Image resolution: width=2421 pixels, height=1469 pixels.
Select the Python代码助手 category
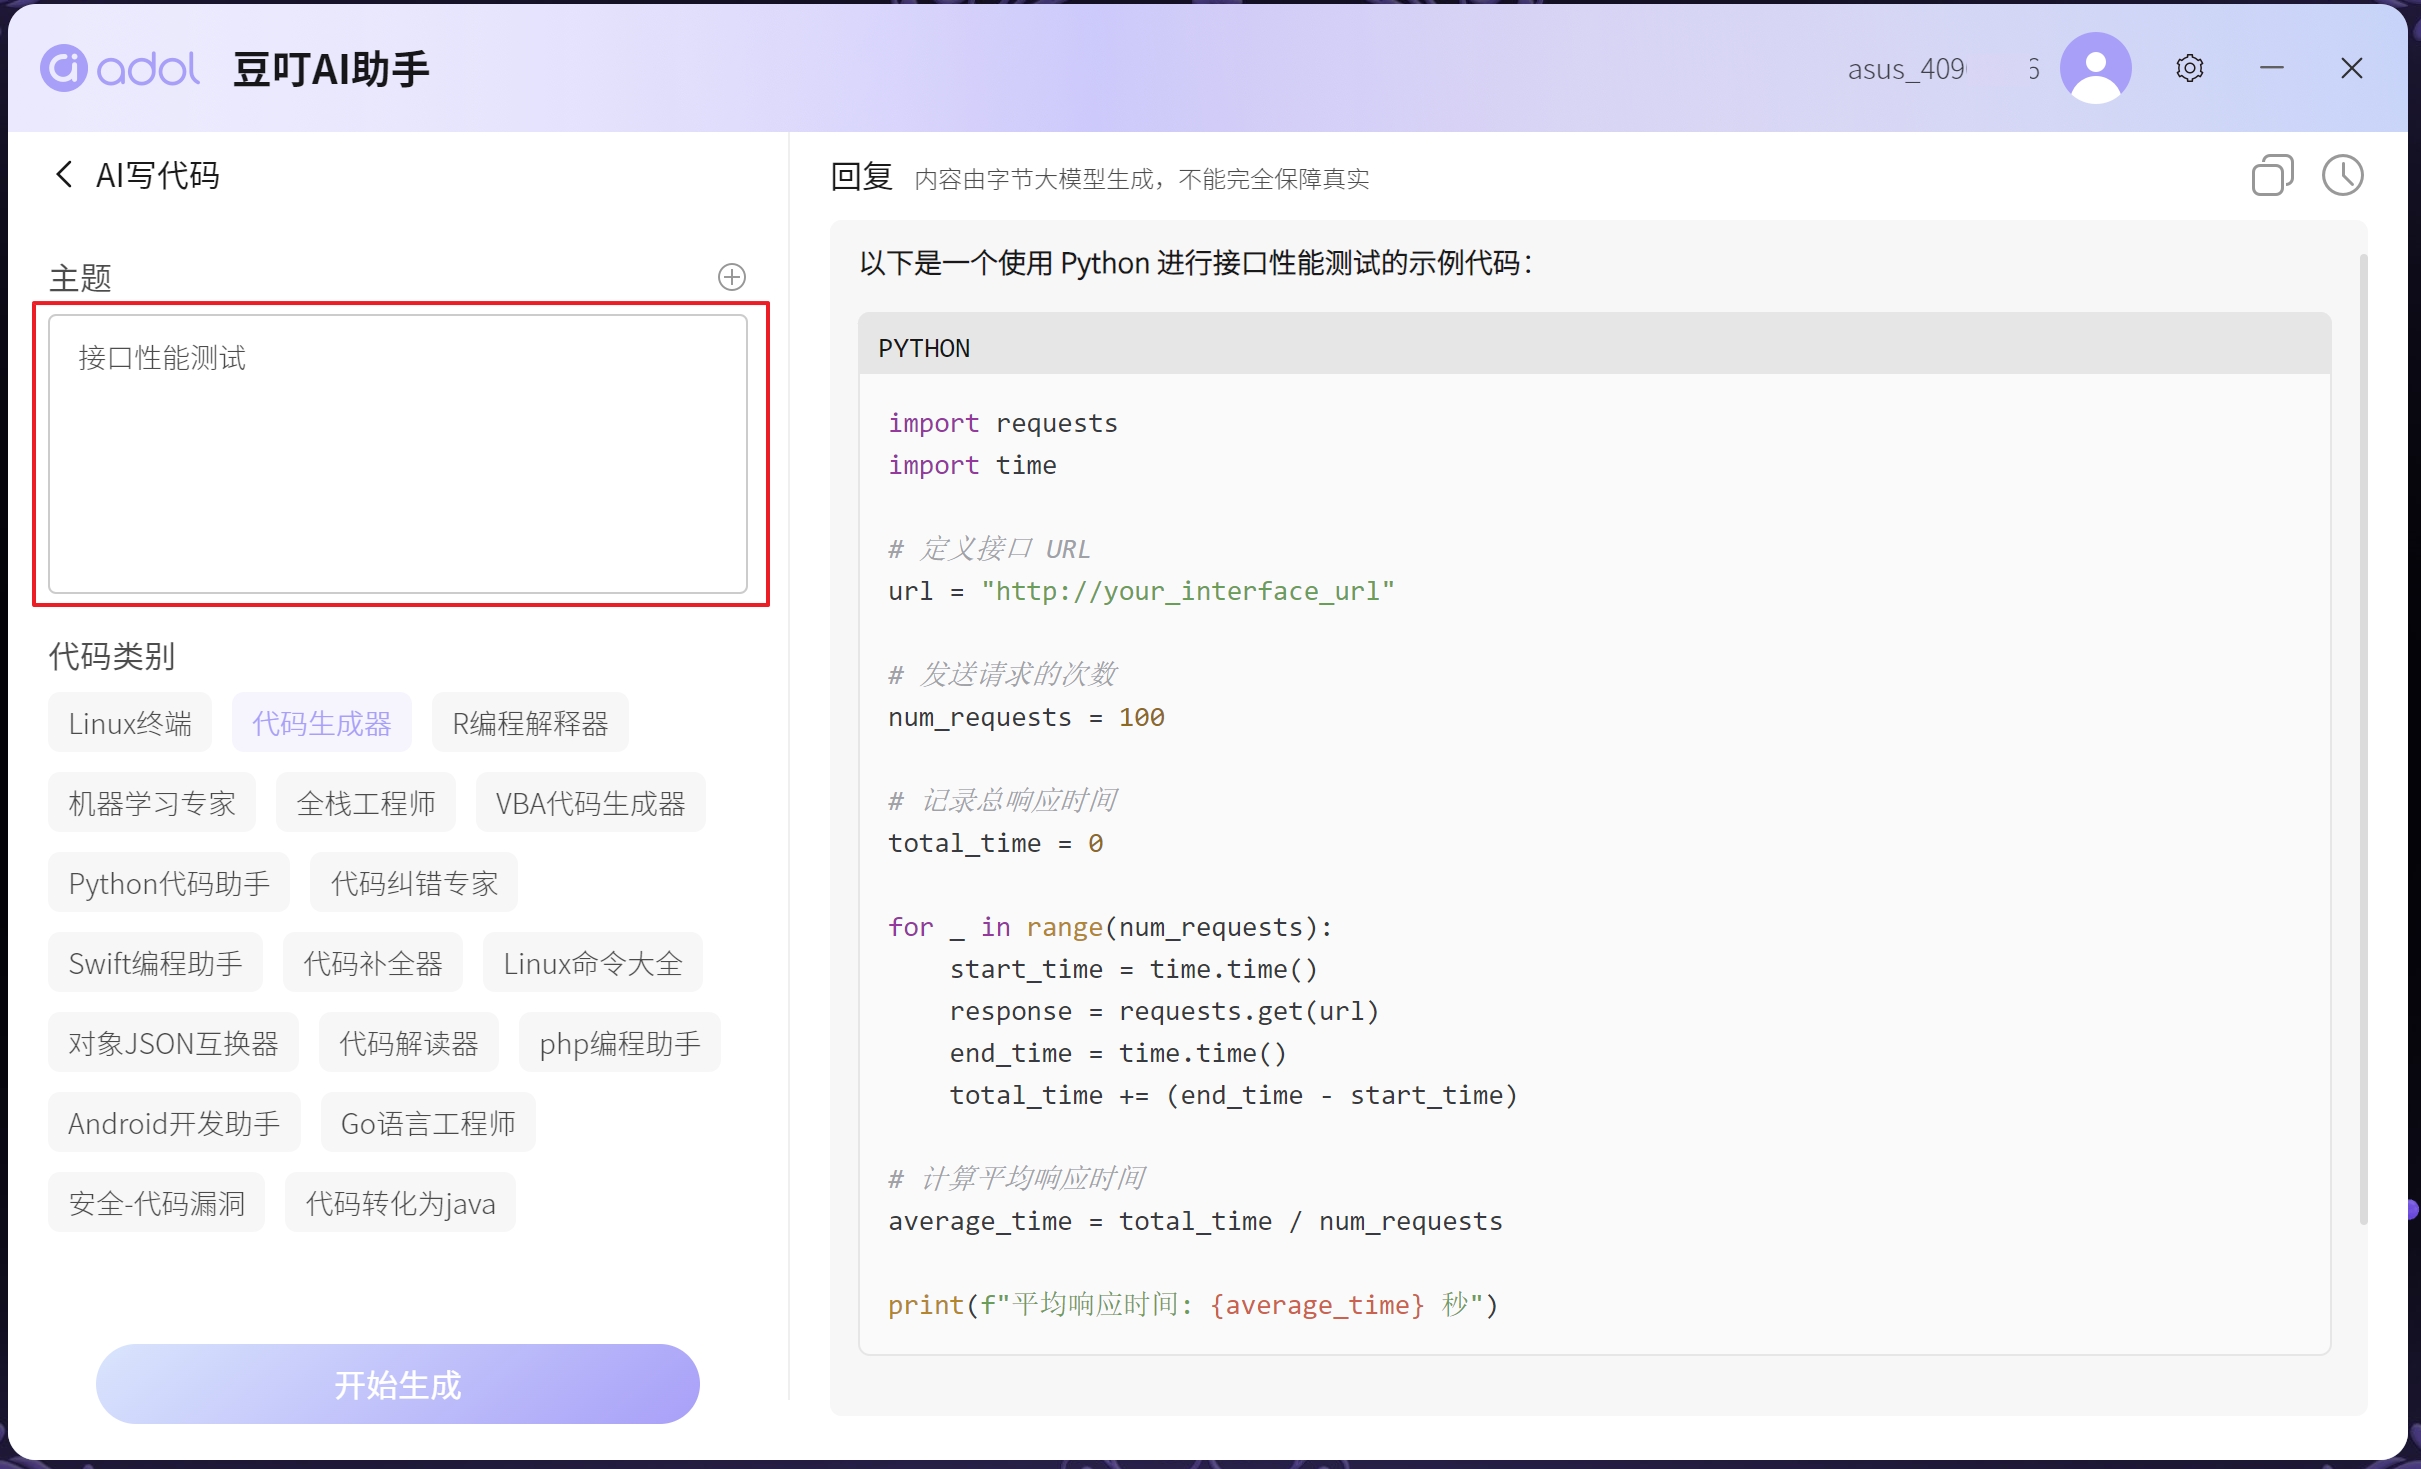(169, 883)
